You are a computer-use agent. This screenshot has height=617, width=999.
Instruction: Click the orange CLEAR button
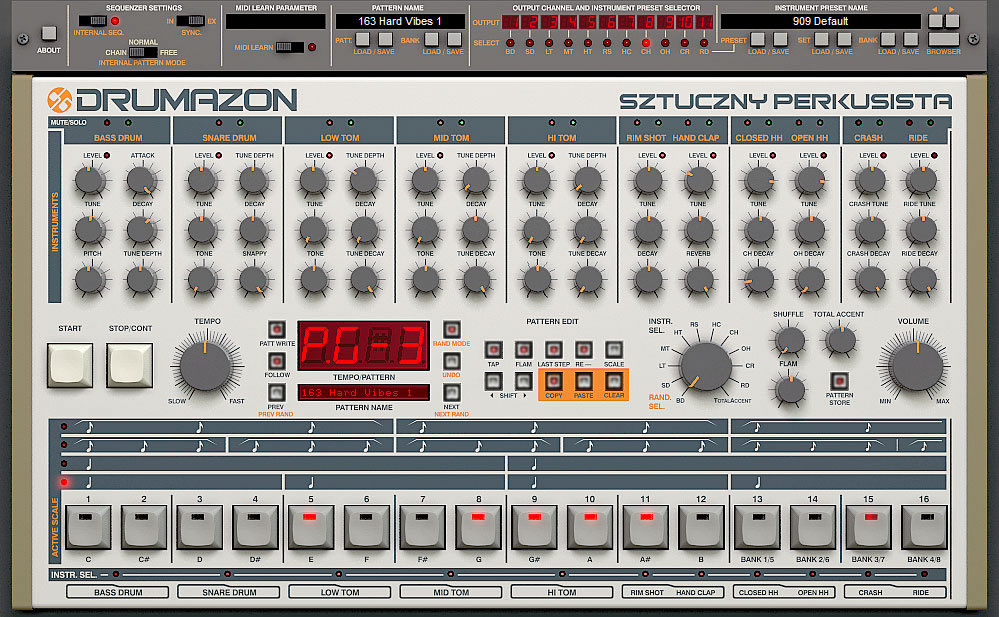coord(614,381)
